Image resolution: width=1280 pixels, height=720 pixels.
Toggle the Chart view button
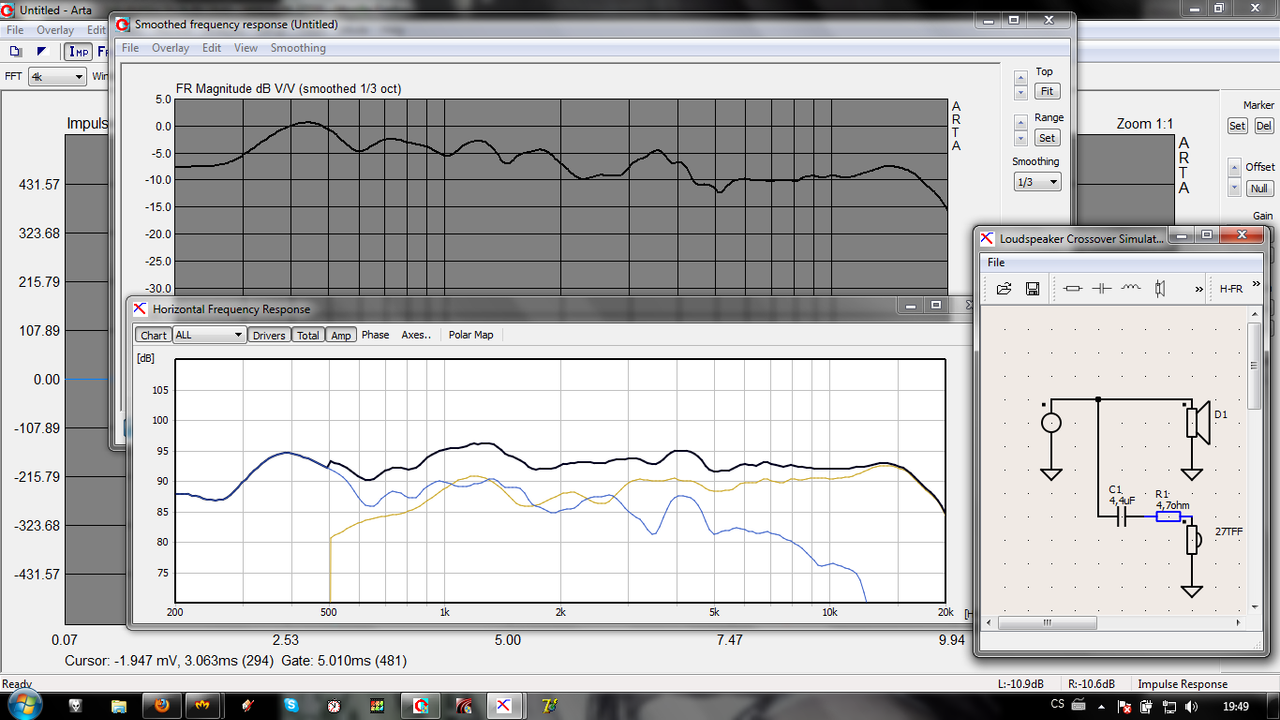point(153,335)
